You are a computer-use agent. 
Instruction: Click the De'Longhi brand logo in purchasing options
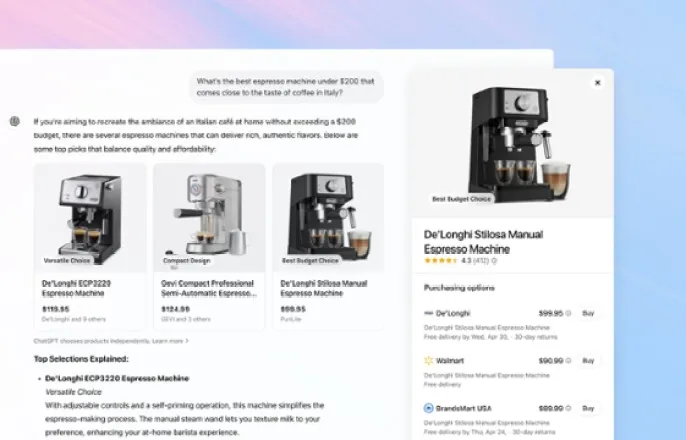point(428,313)
